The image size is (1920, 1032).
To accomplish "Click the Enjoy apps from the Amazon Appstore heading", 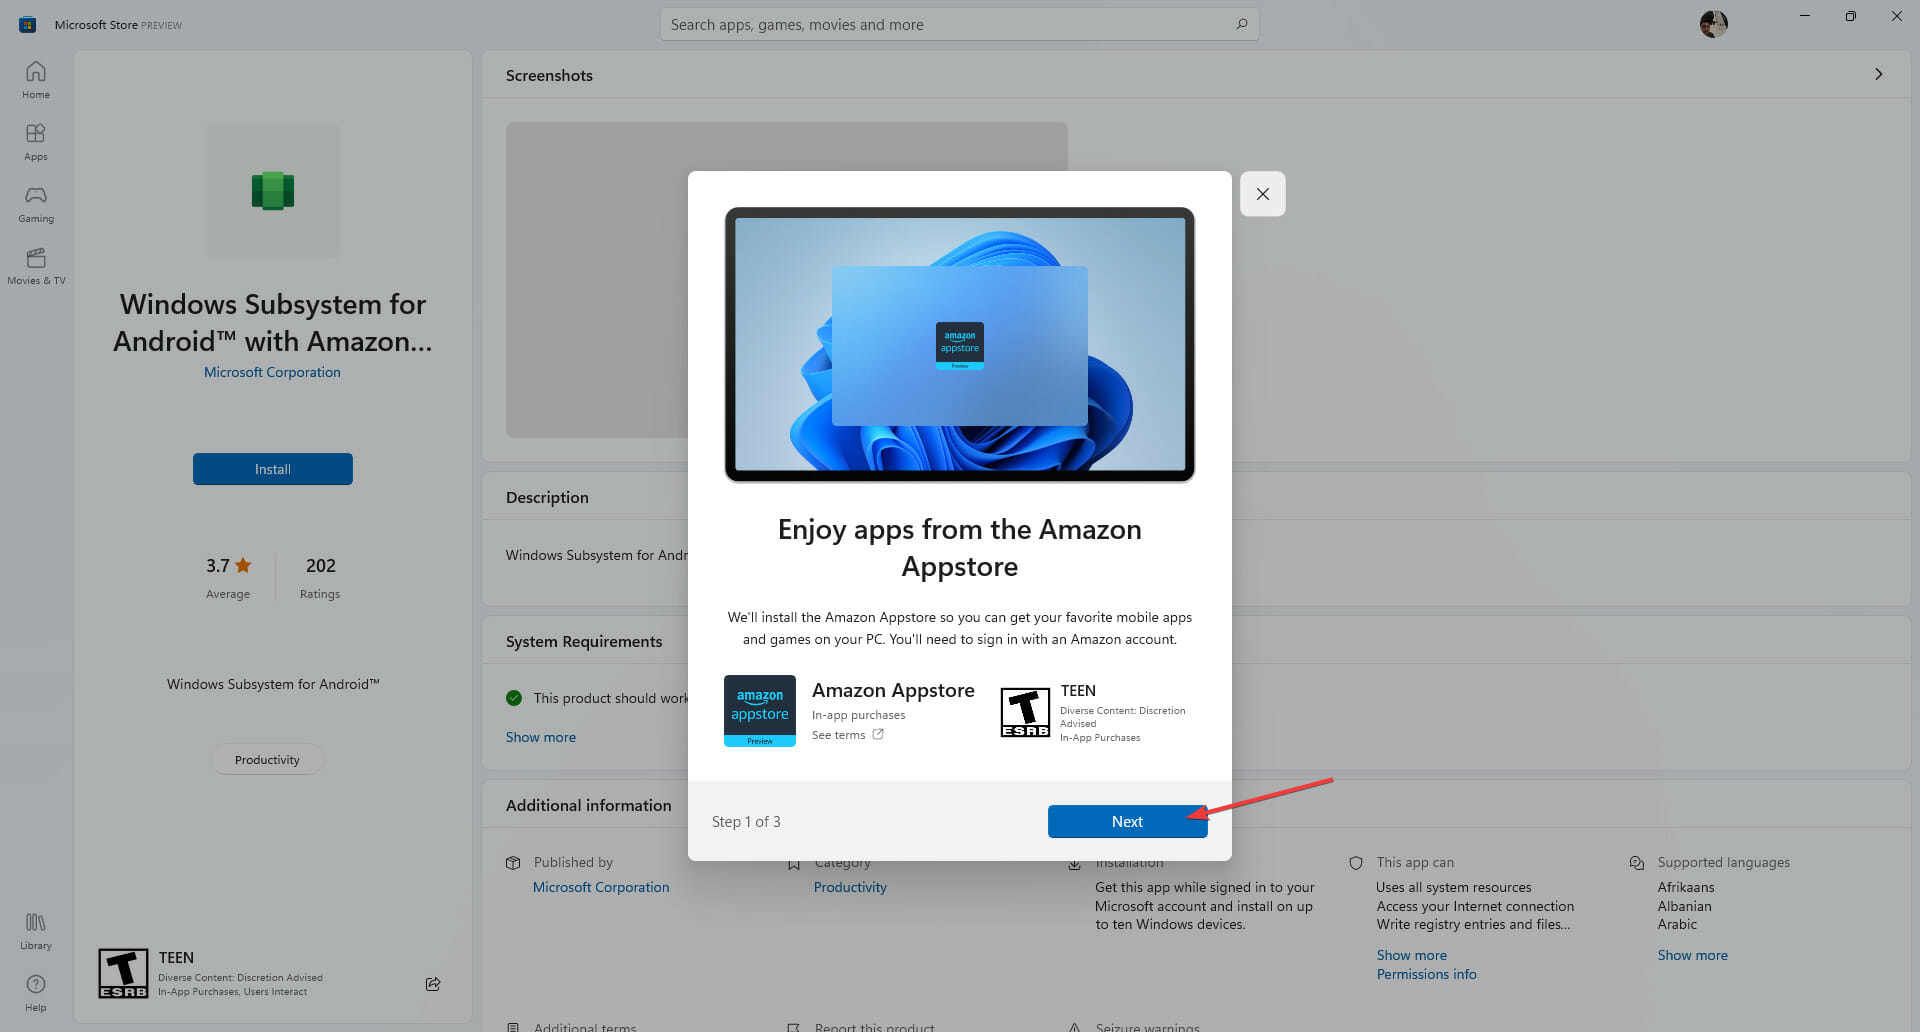I will point(960,548).
